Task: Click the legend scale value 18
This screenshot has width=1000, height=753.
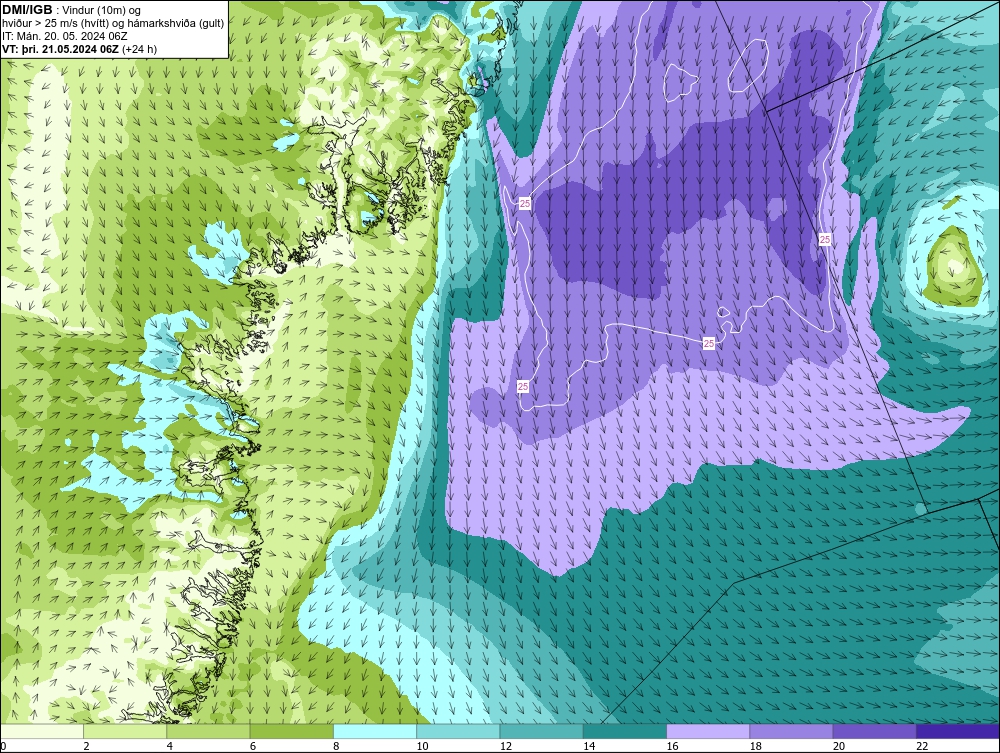Action: click(x=756, y=747)
